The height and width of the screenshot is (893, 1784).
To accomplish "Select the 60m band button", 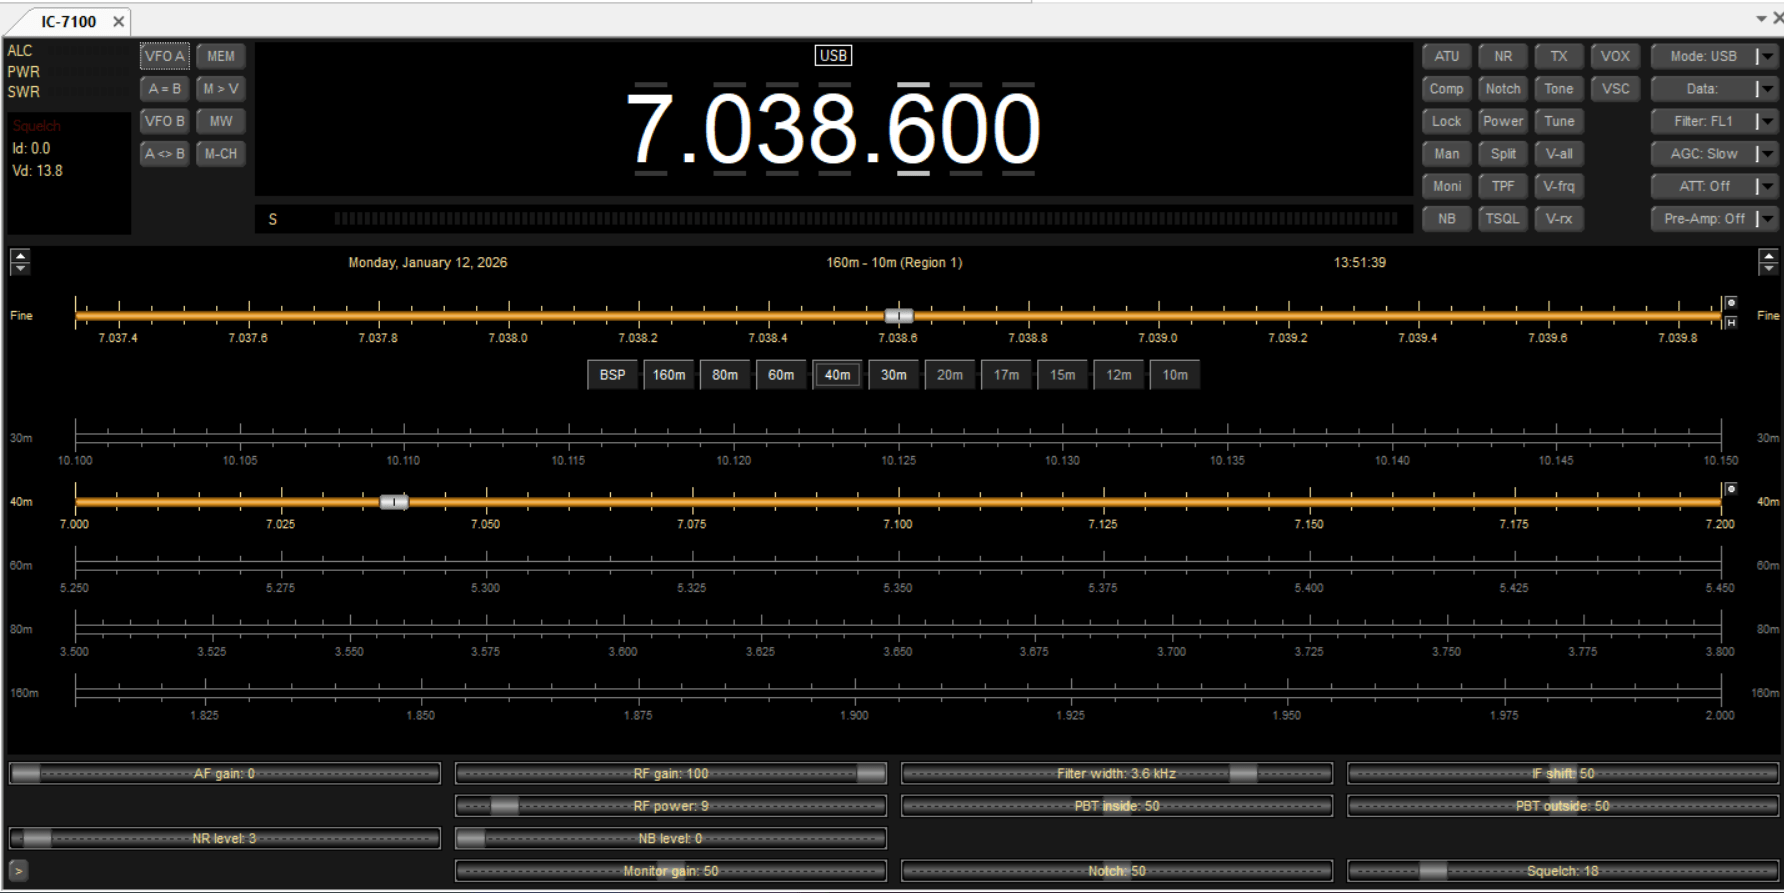I will (x=781, y=375).
